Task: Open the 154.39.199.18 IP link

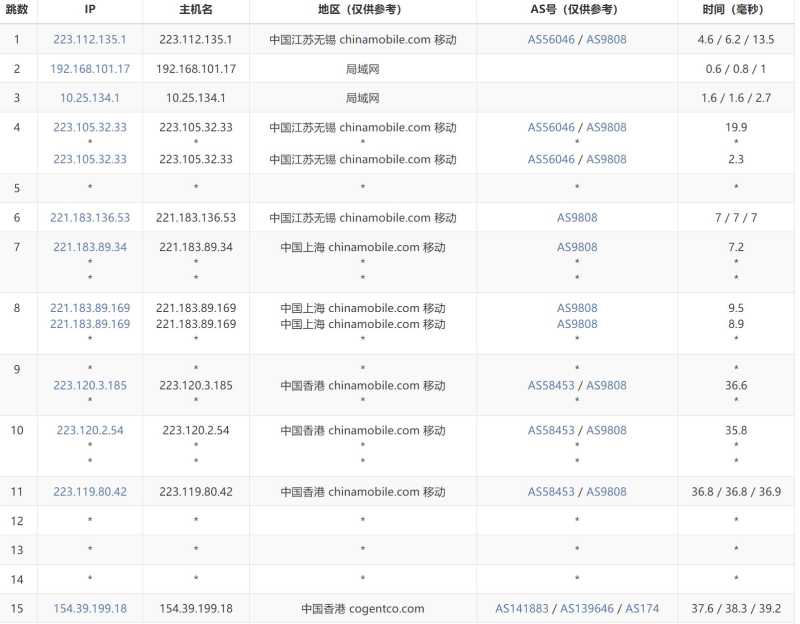Action: pos(90,609)
